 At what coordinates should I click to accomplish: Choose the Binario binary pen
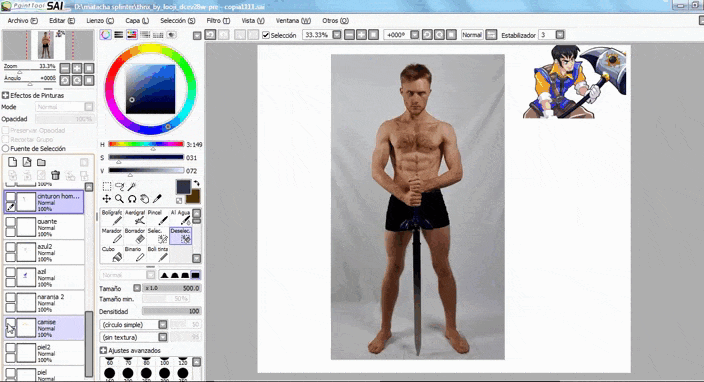[134, 254]
